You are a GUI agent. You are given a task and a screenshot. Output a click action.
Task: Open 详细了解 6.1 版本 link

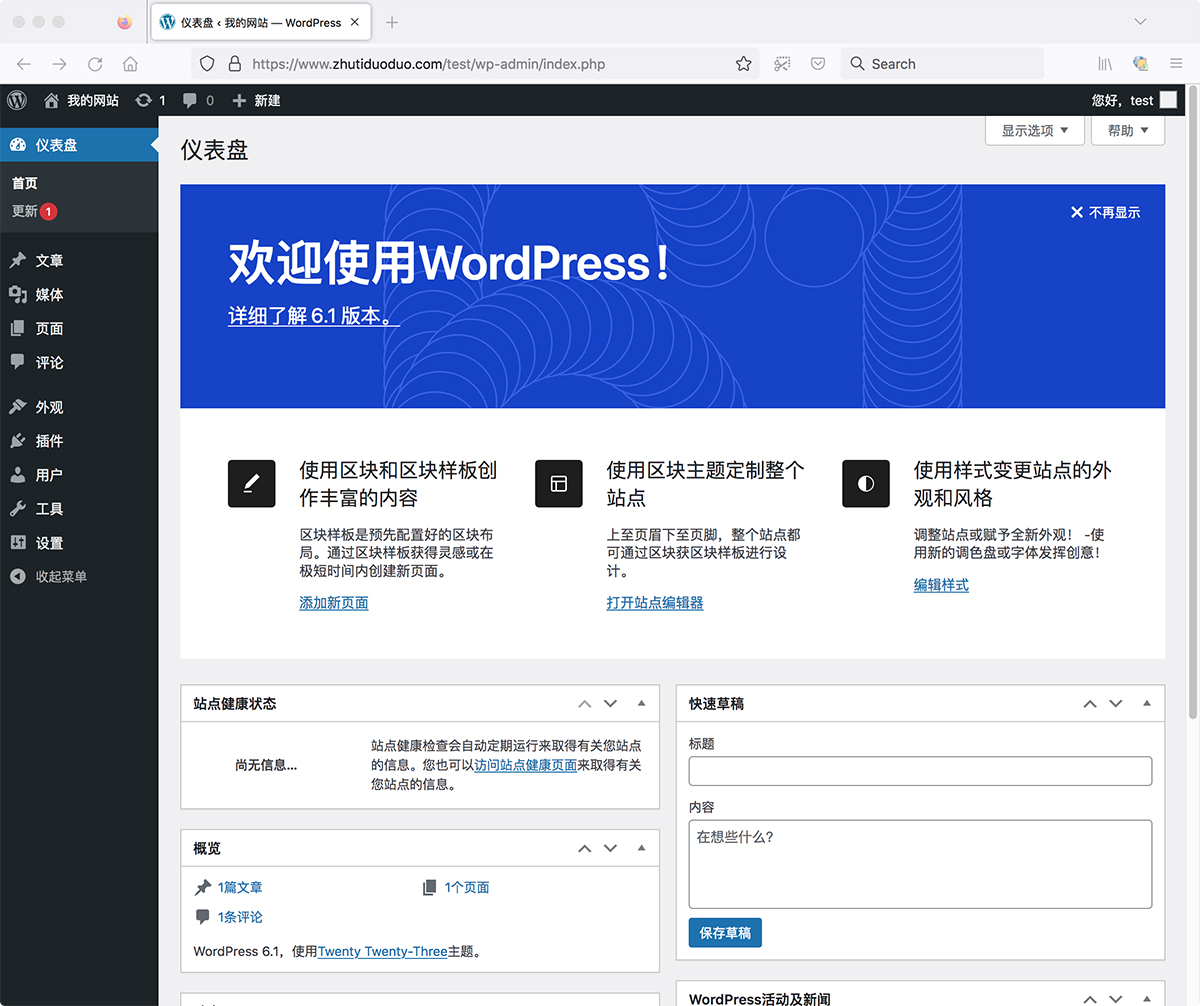tap(314, 316)
